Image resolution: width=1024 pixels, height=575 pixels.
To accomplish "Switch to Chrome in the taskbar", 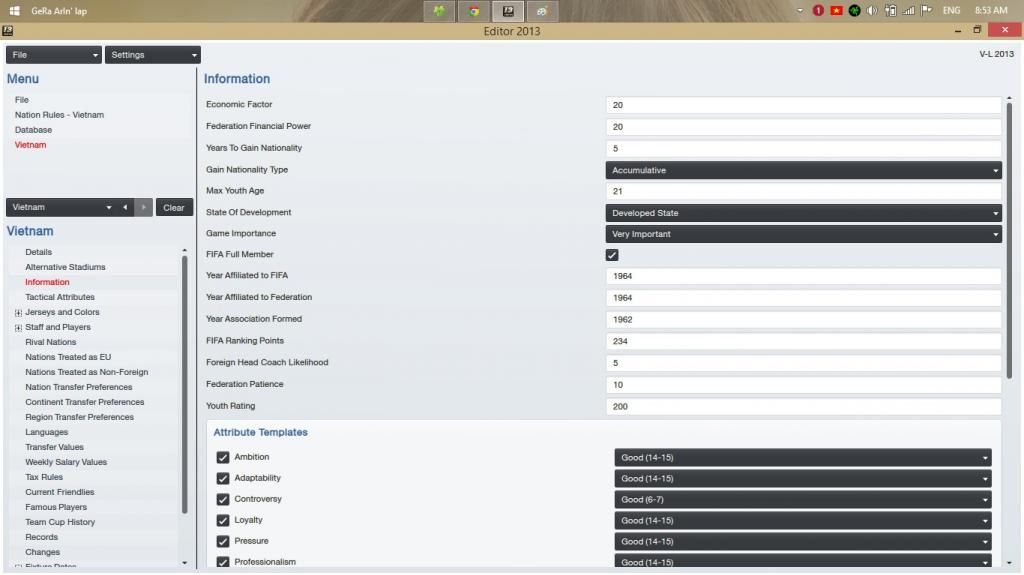I will [473, 11].
